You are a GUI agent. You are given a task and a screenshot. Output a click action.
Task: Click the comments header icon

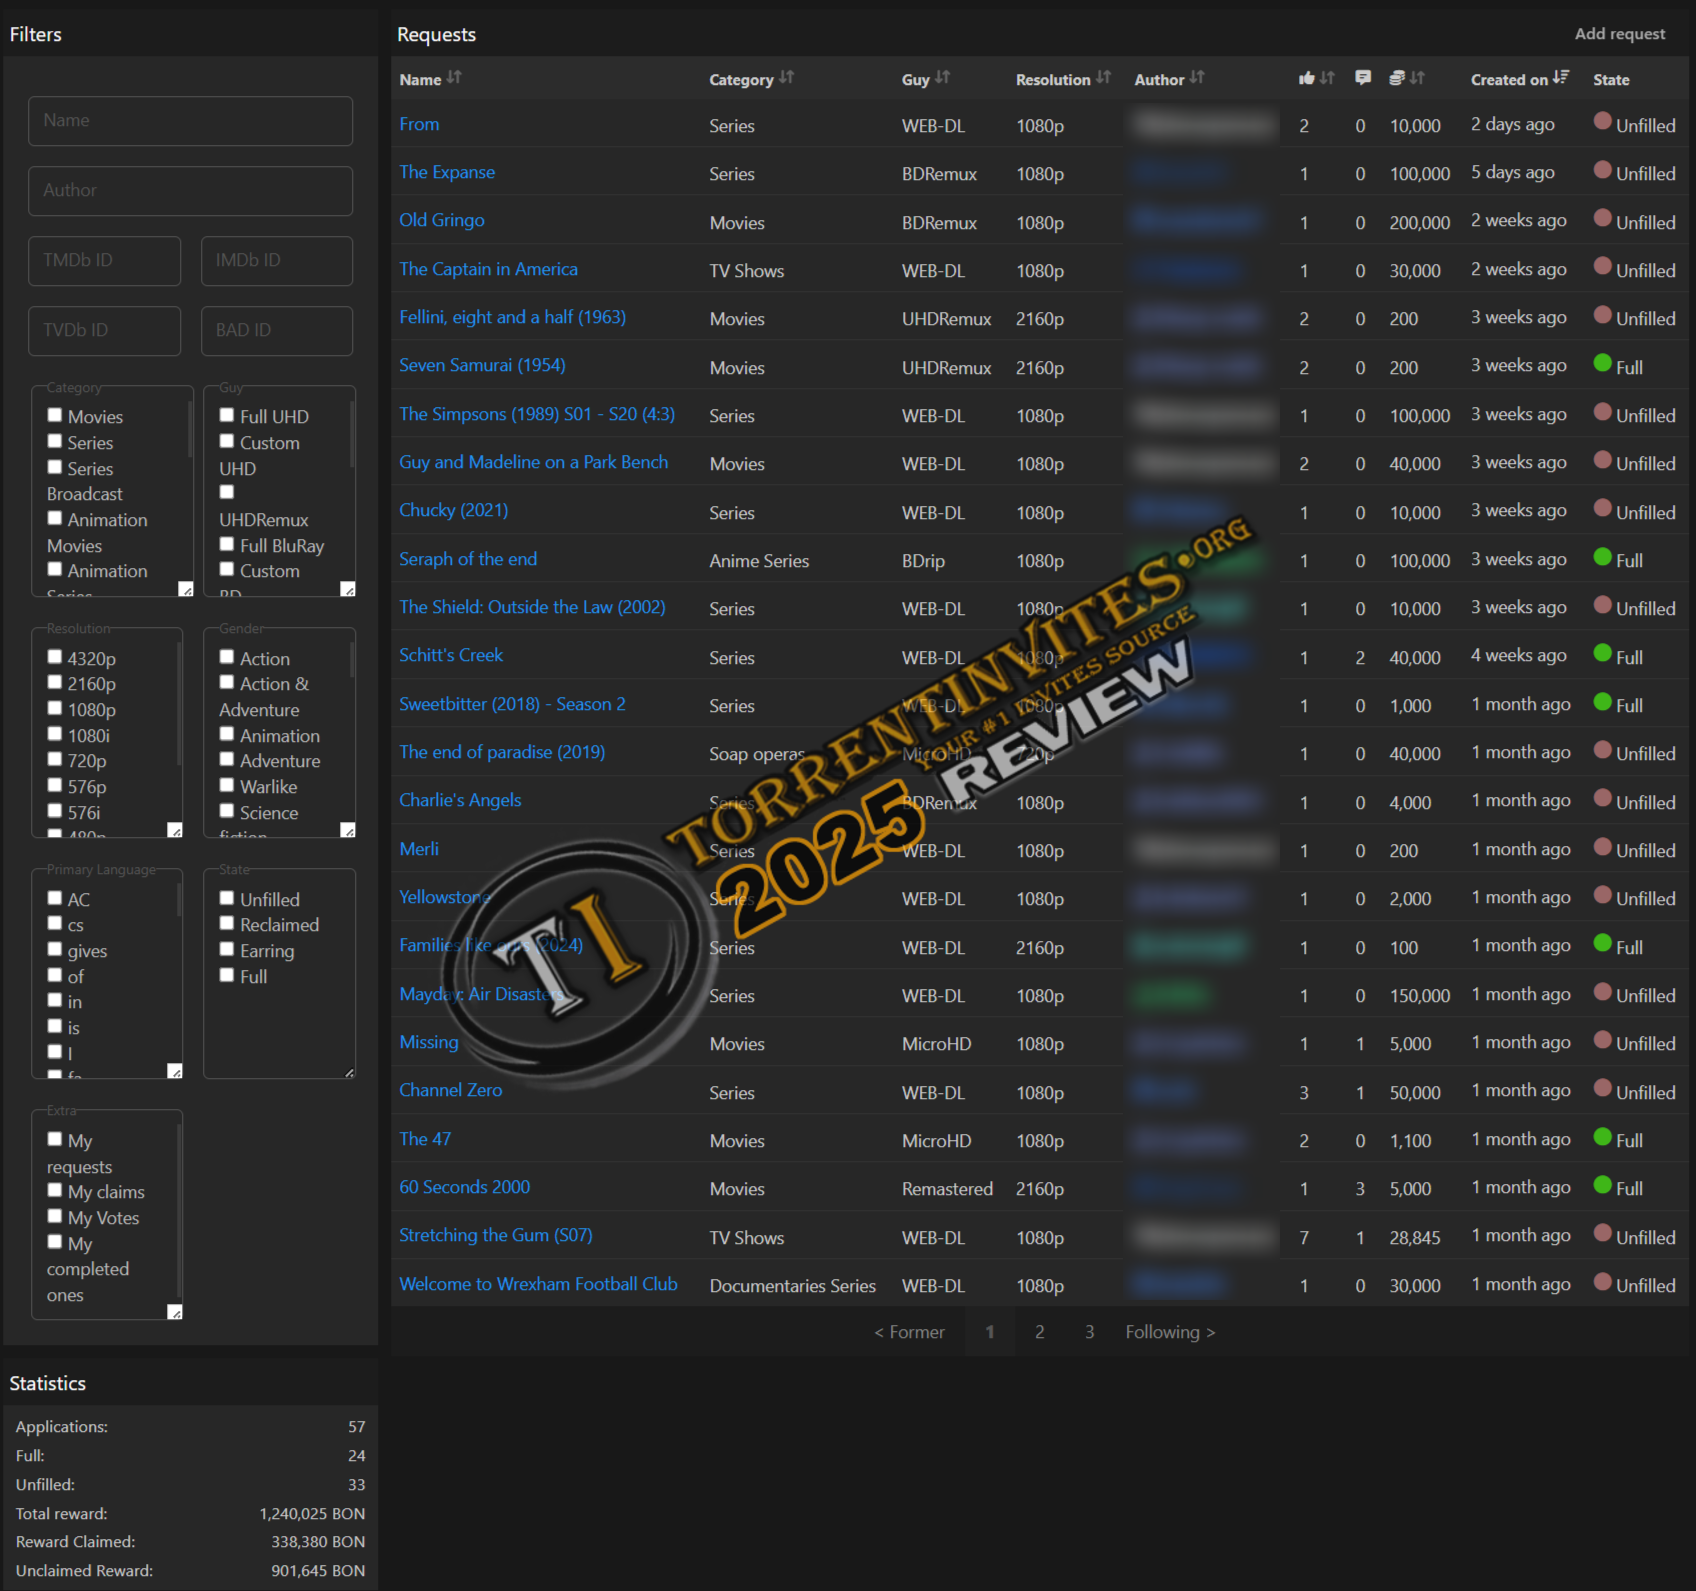1362,78
